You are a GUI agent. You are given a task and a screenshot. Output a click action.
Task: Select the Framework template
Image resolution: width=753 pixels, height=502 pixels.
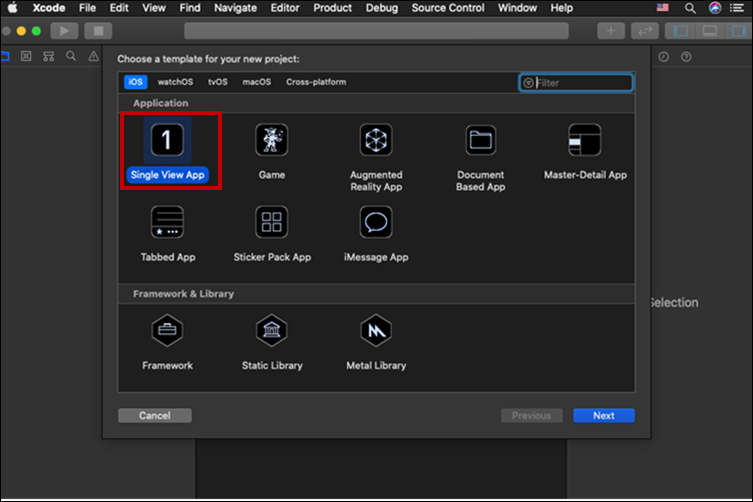click(x=167, y=342)
